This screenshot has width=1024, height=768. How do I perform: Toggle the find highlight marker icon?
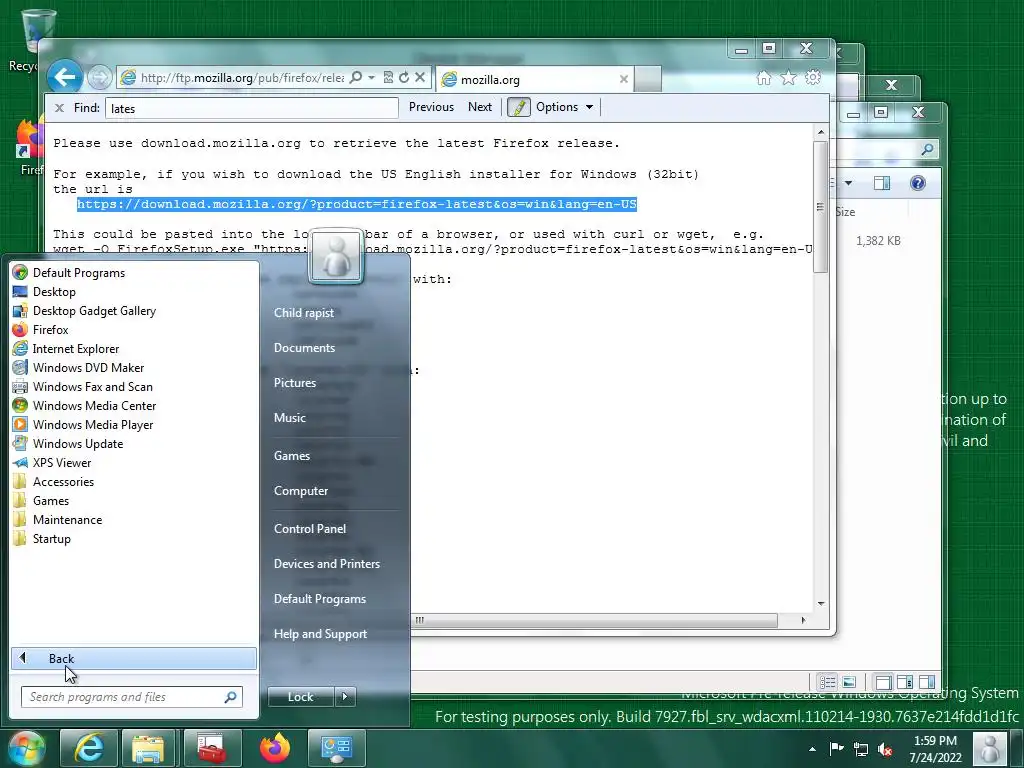519,107
